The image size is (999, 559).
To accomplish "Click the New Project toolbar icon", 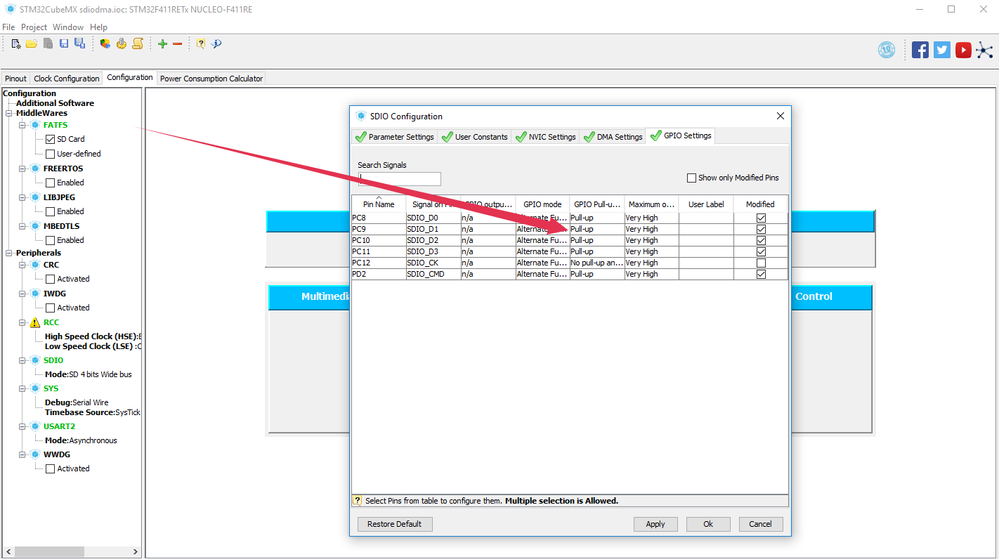I will point(16,44).
